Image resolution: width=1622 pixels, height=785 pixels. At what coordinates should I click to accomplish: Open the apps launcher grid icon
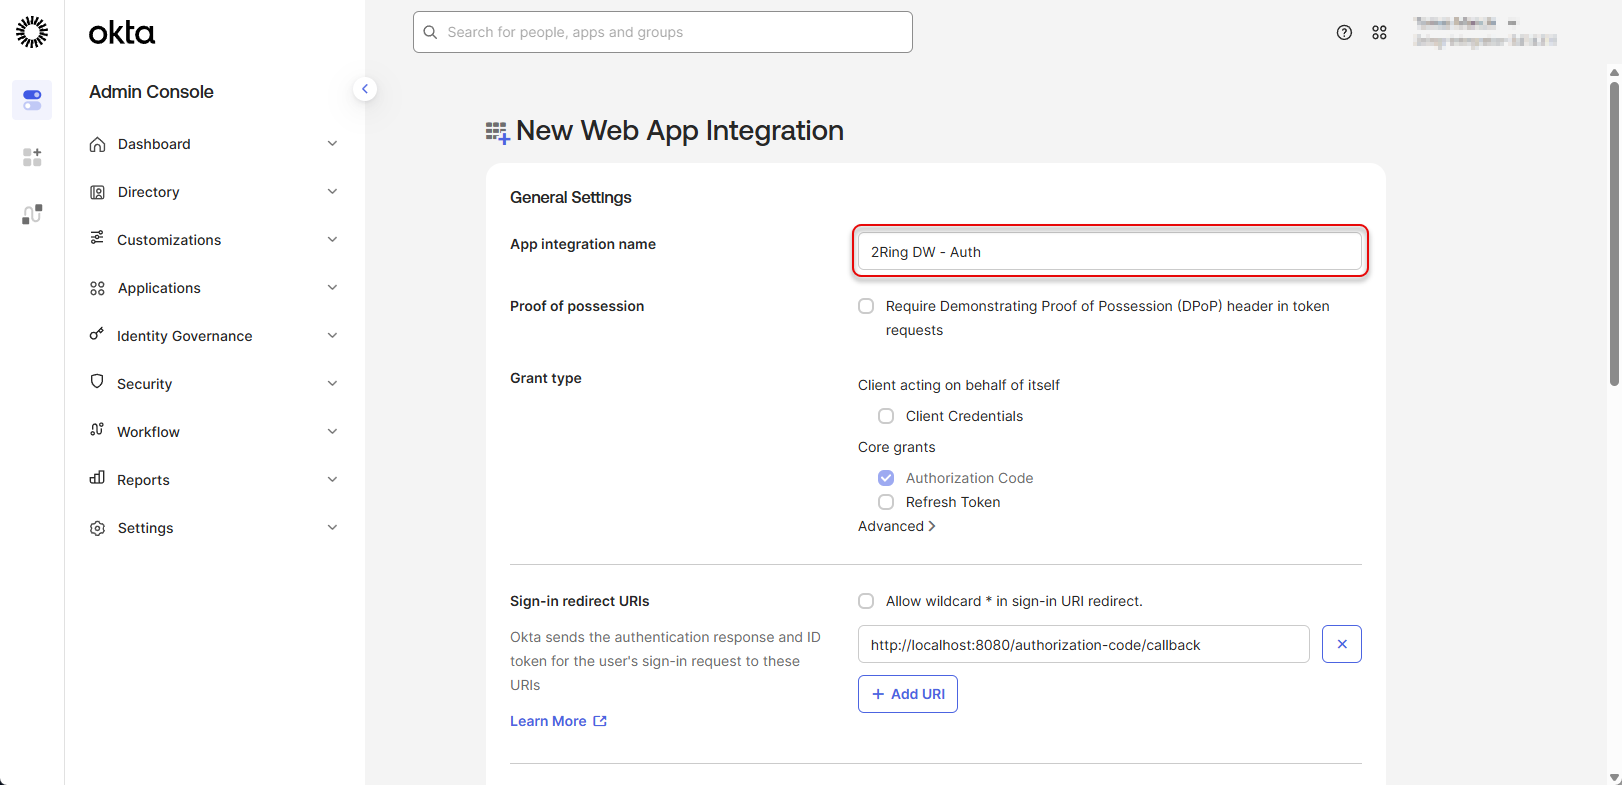point(1379,33)
